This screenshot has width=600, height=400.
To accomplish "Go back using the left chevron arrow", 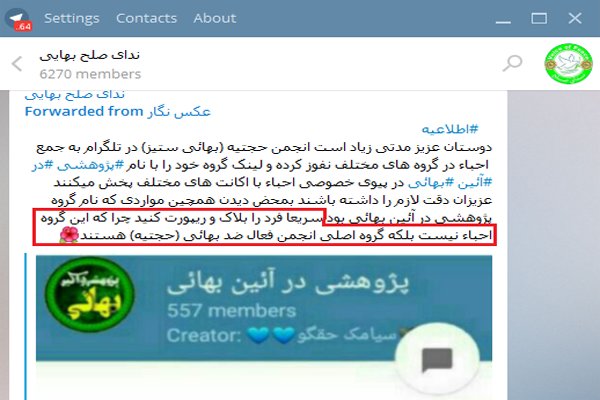I will 17,64.
